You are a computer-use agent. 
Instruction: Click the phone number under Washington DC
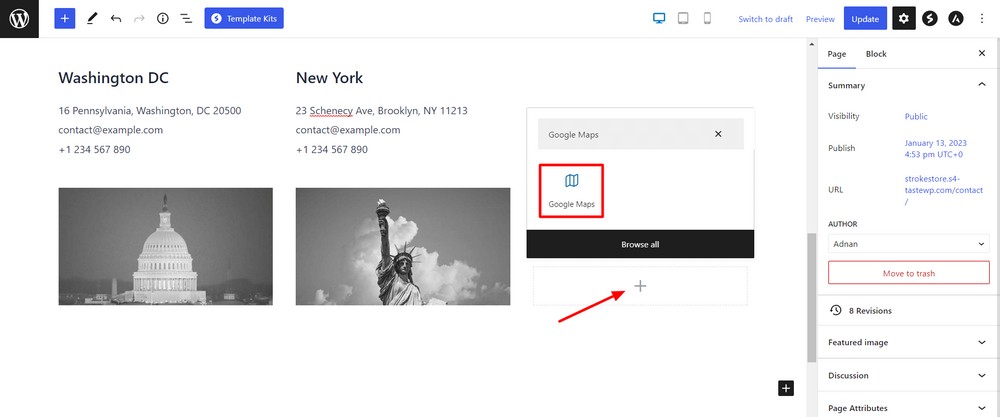pos(94,150)
